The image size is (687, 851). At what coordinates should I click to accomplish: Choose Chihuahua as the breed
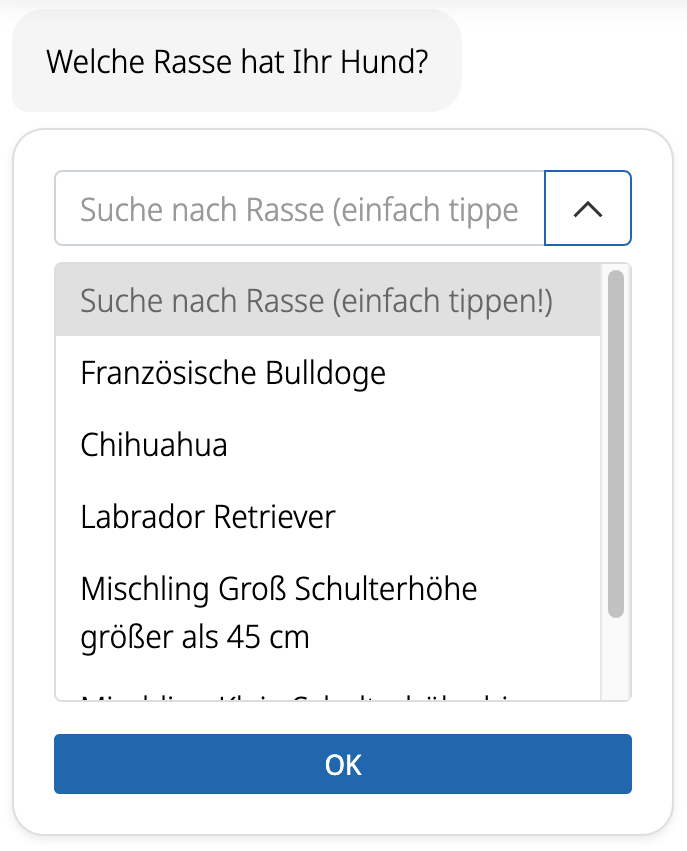click(153, 444)
